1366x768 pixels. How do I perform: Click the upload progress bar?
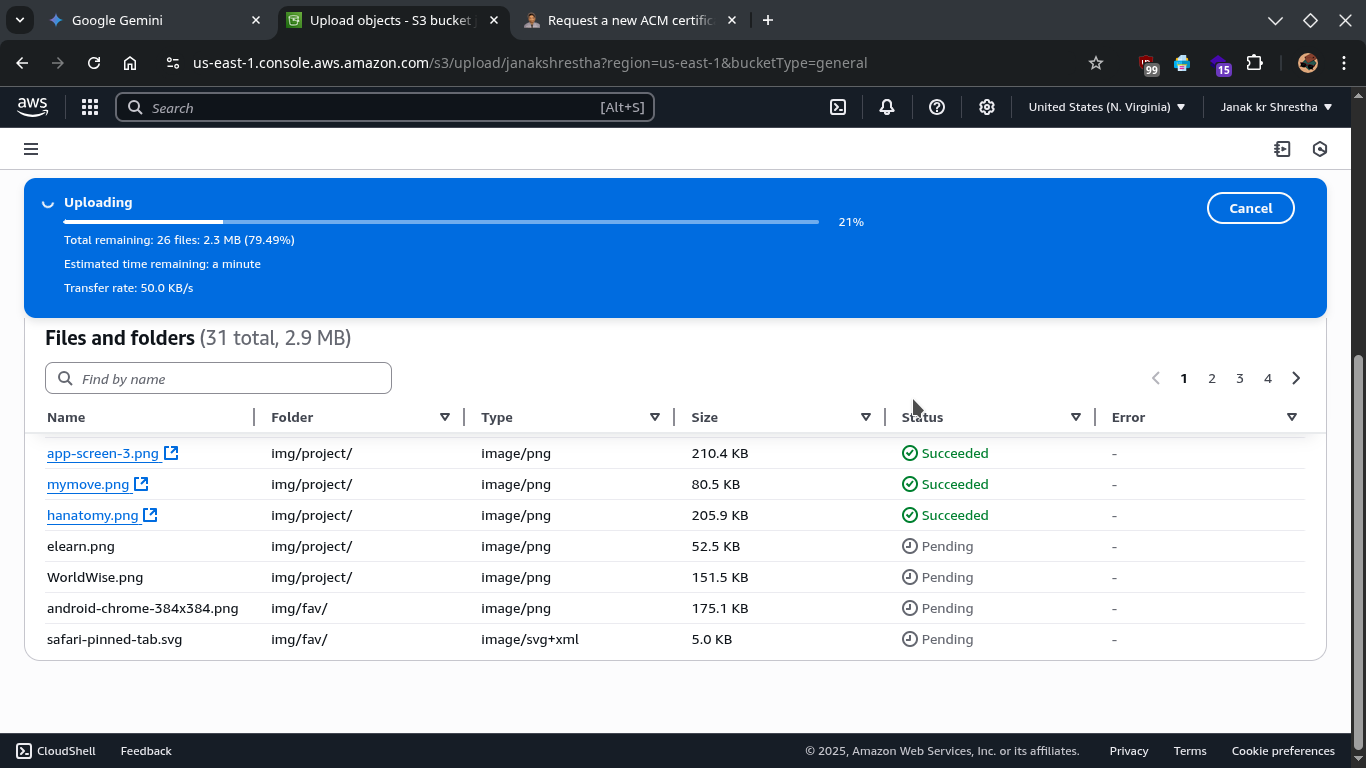(441, 222)
